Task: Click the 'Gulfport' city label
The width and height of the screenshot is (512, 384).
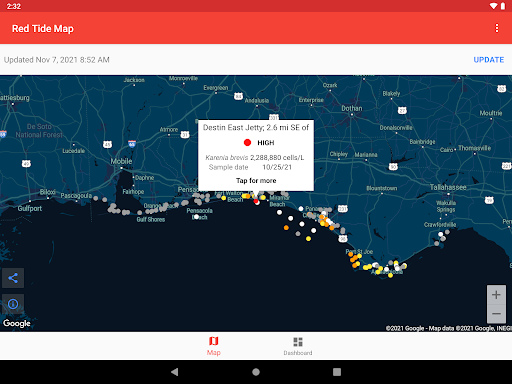Action: (30, 208)
